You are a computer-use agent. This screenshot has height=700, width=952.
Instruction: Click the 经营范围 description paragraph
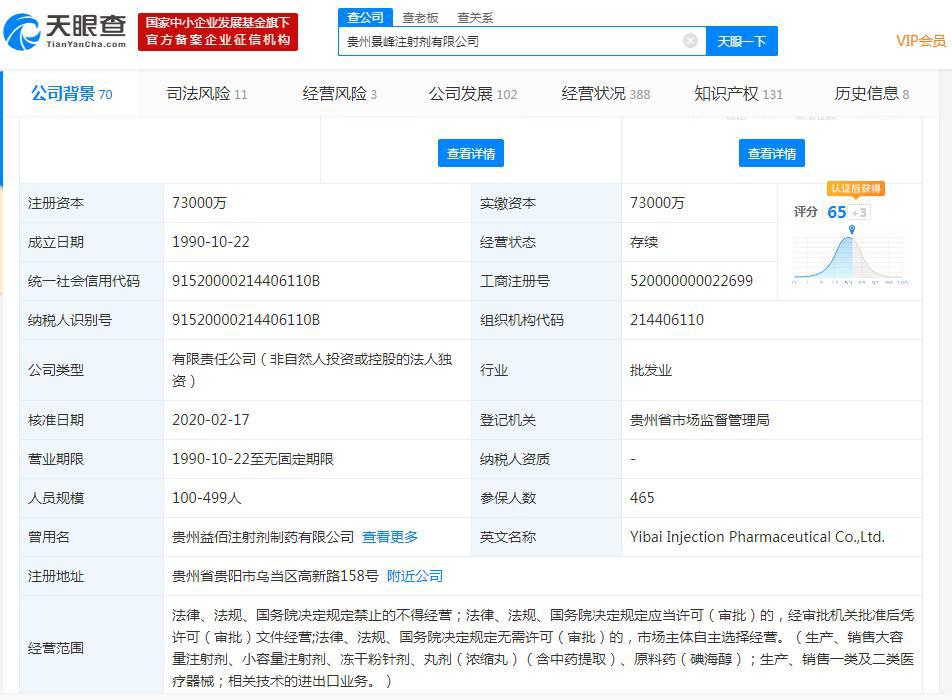coord(543,648)
